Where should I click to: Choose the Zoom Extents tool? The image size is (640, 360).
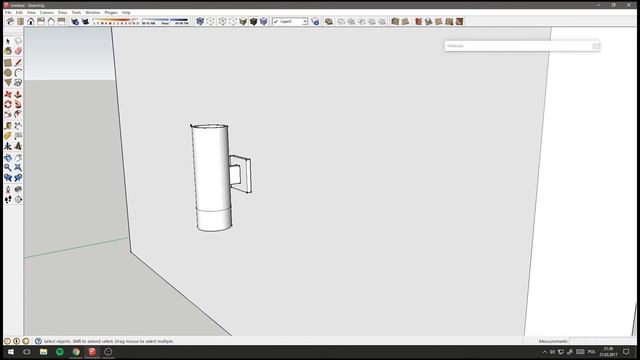[x=18, y=167]
